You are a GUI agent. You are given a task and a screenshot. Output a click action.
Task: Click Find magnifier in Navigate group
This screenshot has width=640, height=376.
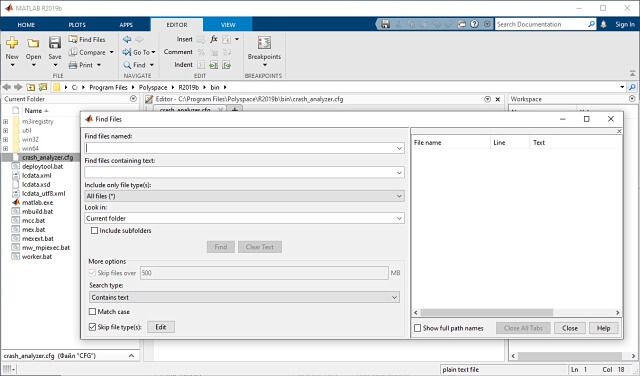tap(127, 65)
